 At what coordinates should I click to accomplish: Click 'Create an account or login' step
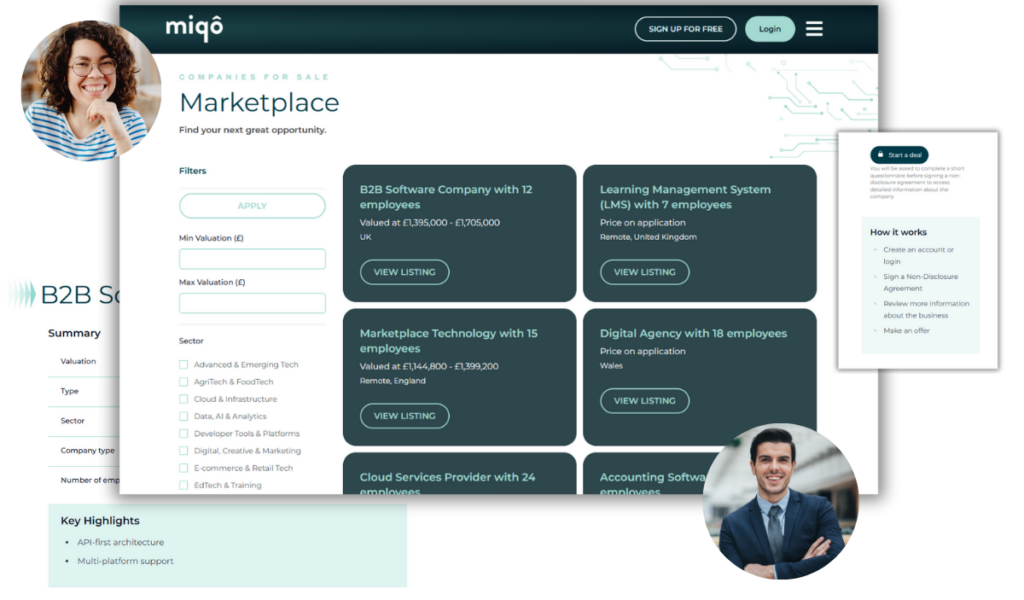coord(918,255)
